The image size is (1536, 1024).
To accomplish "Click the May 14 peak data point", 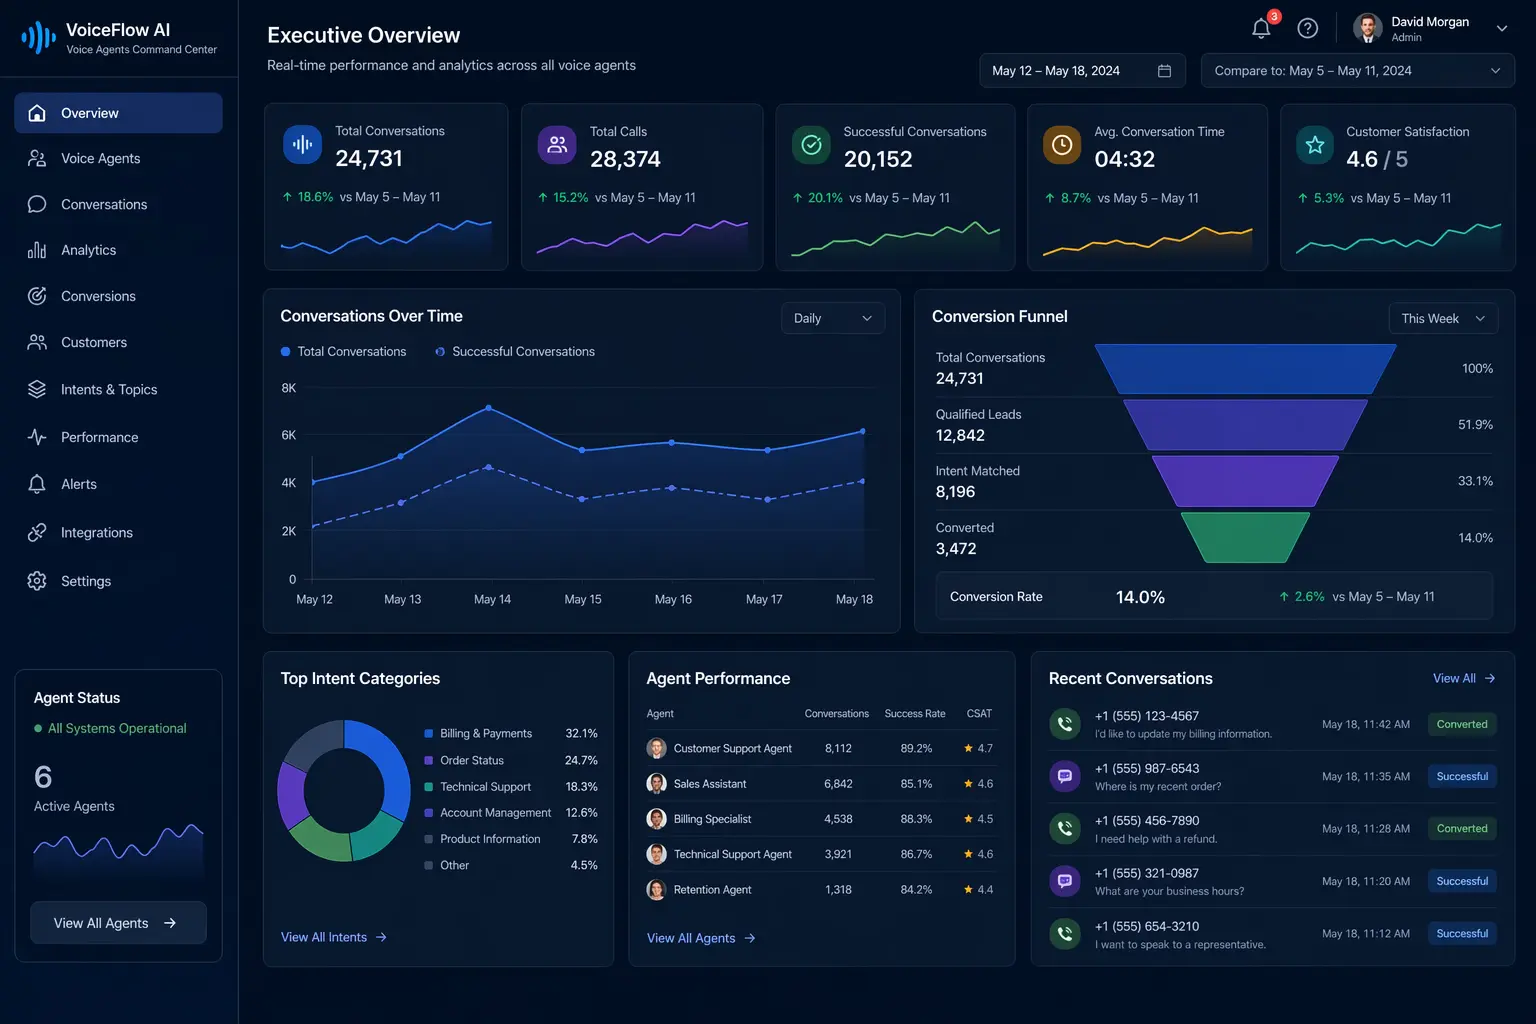I will click(489, 408).
